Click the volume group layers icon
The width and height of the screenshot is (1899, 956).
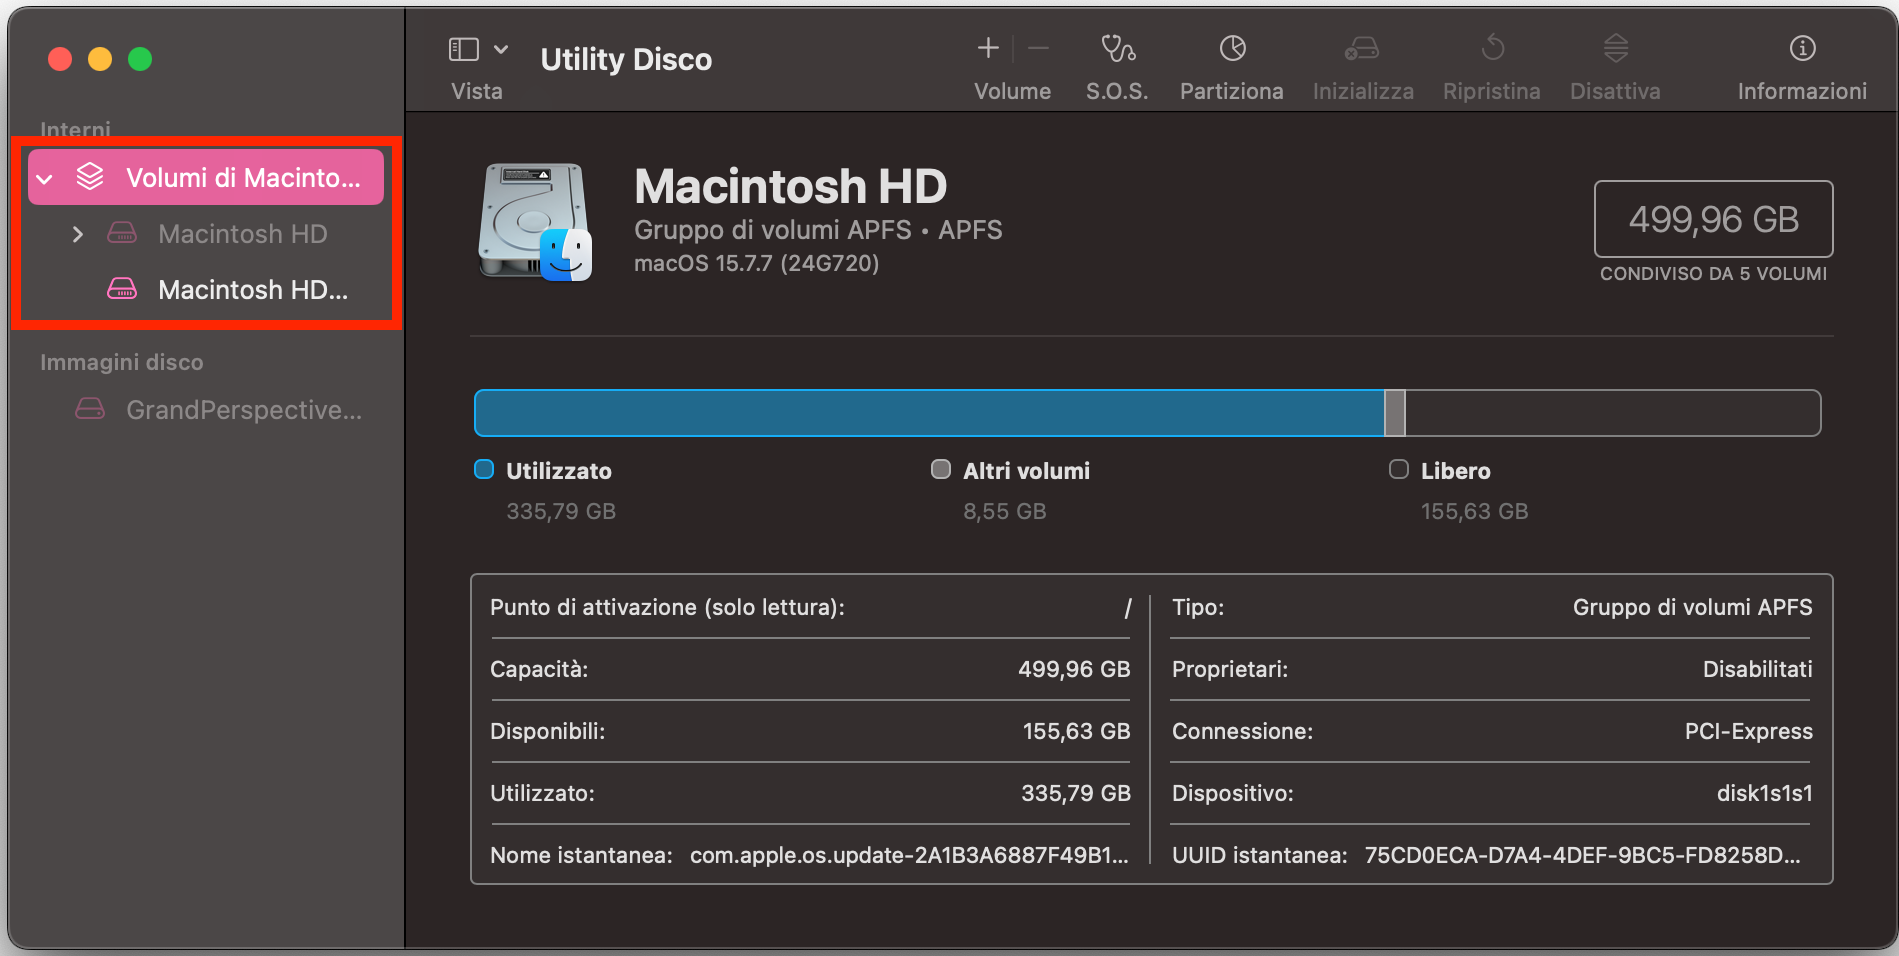click(90, 177)
